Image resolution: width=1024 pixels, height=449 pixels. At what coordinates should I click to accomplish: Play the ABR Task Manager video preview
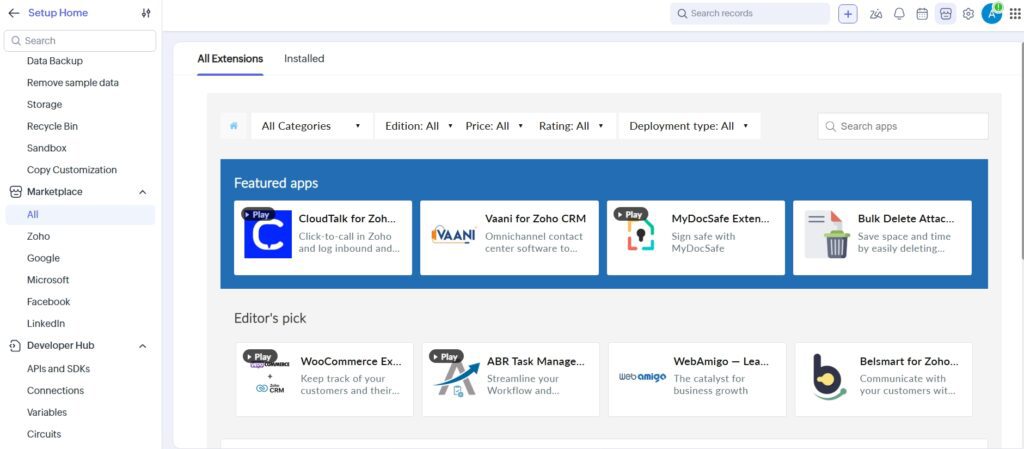[446, 356]
